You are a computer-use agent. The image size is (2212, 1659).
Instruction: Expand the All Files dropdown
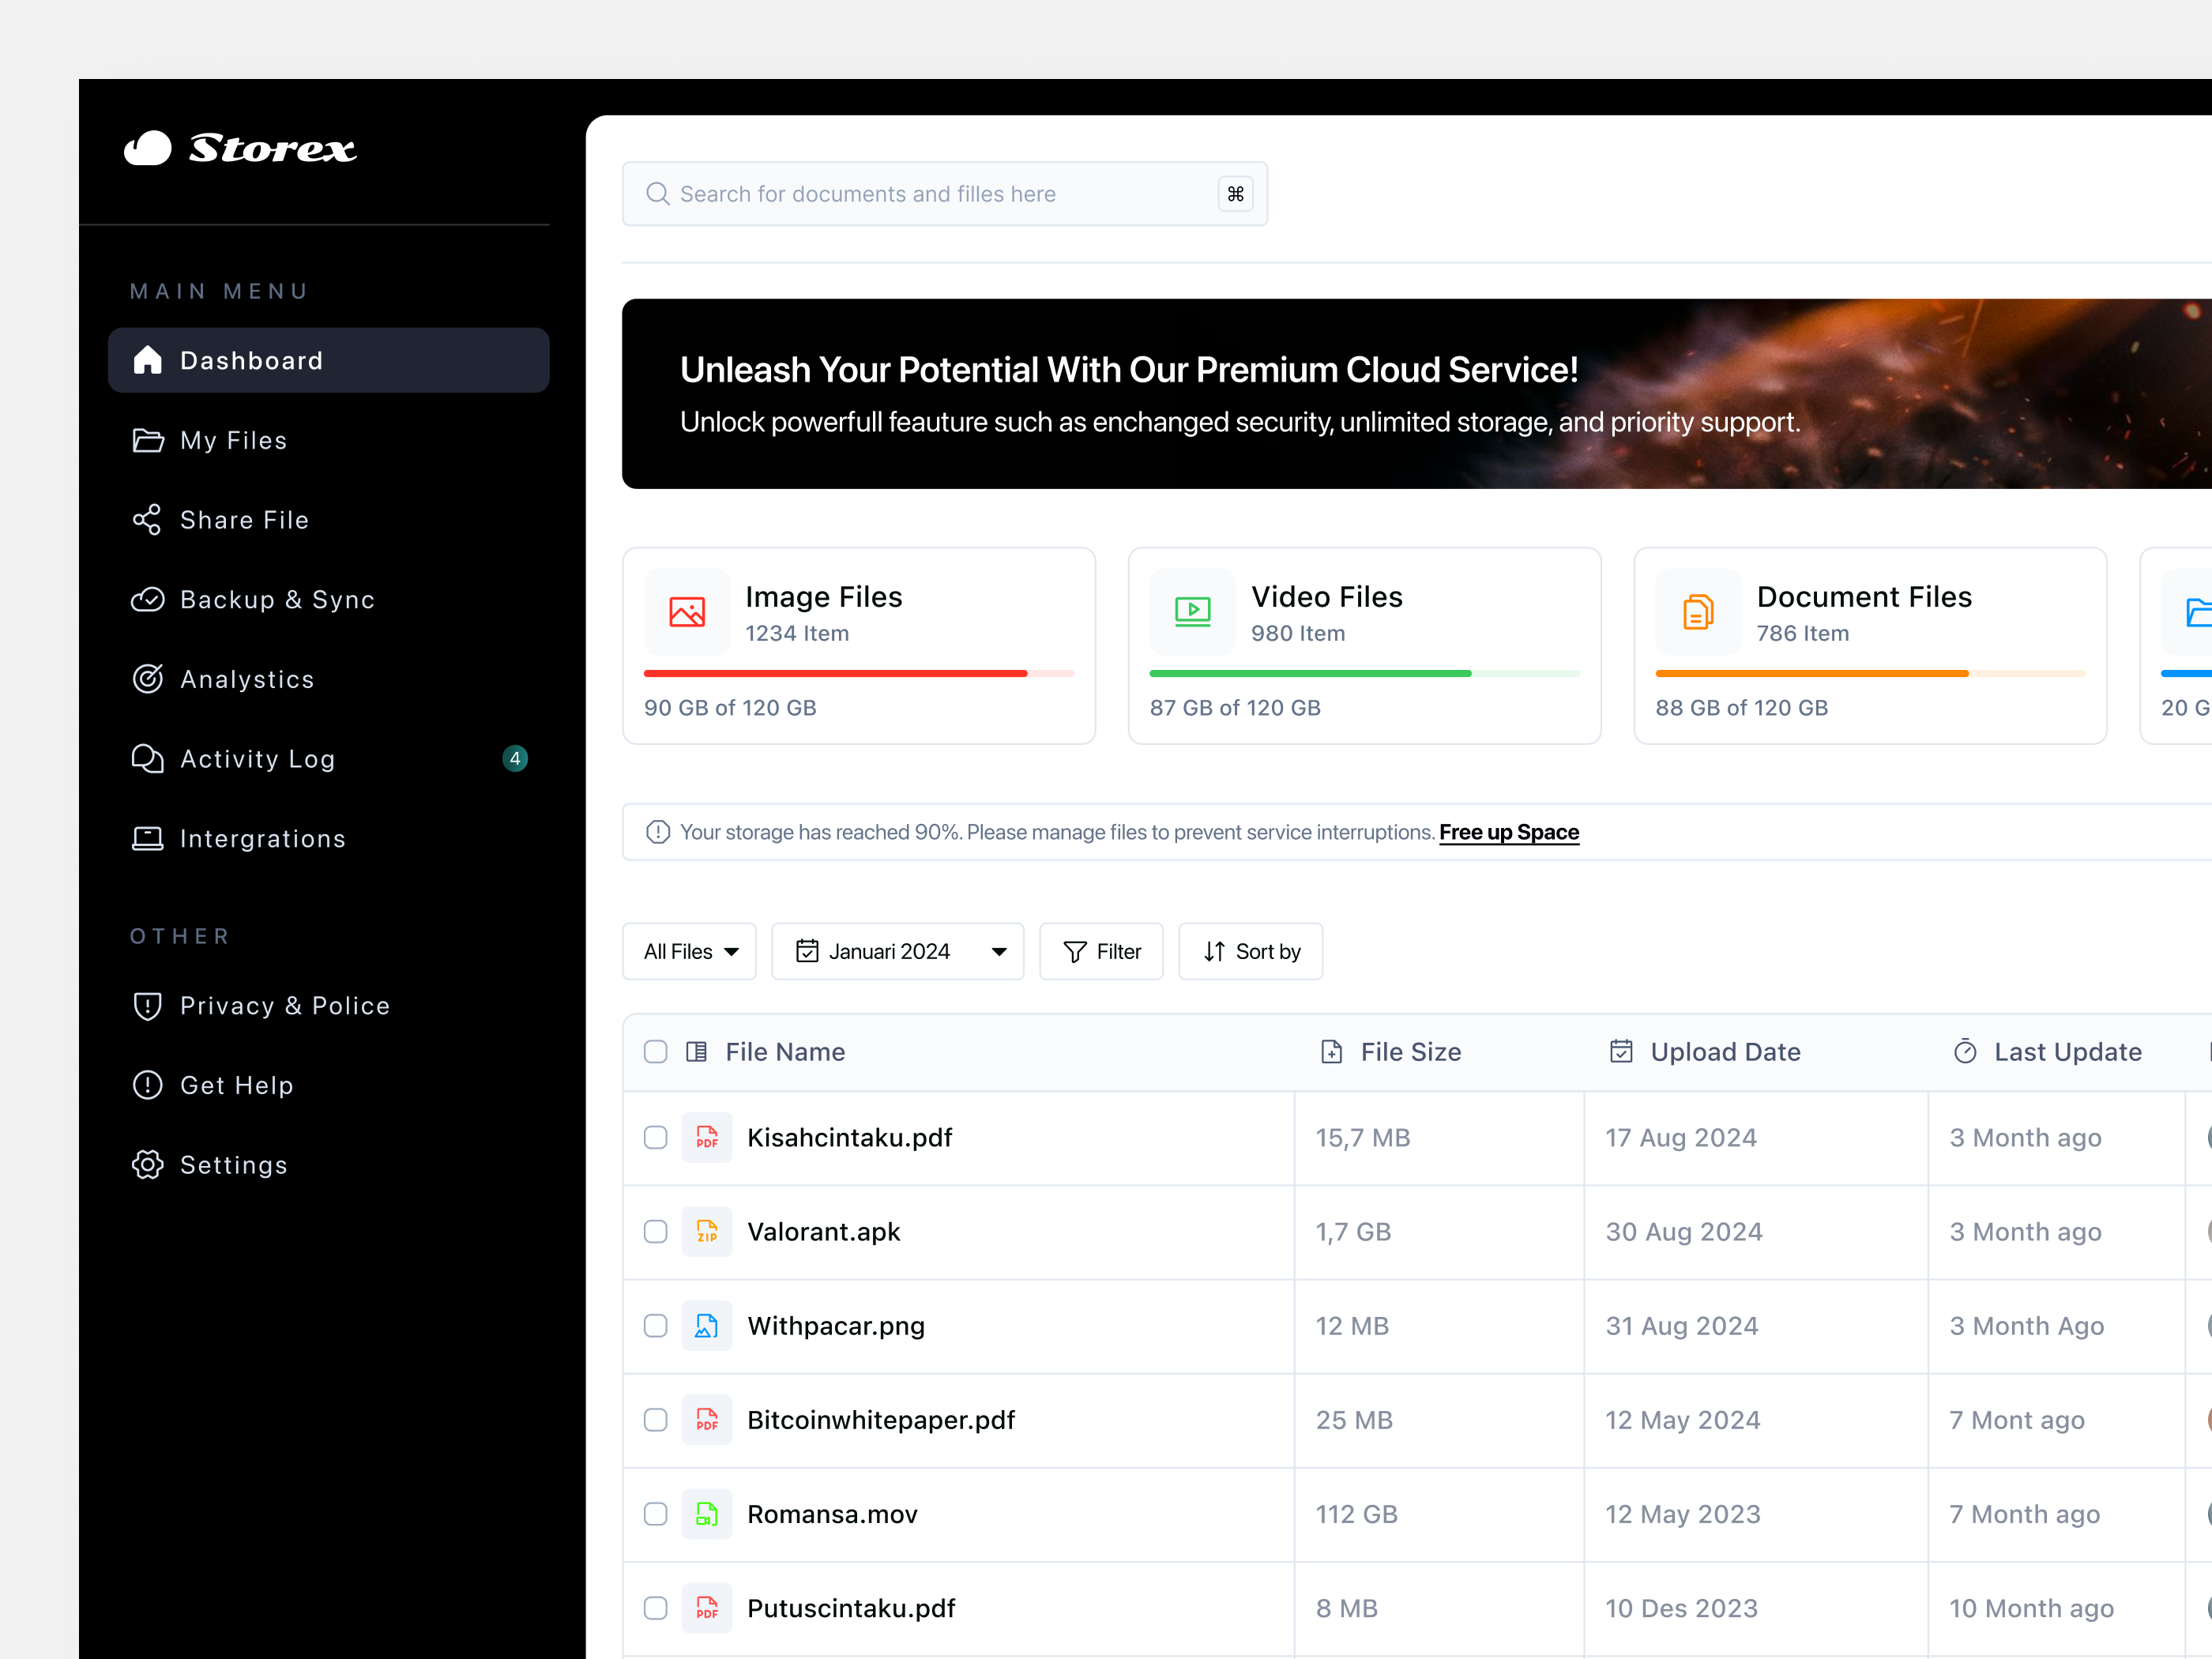tap(689, 951)
